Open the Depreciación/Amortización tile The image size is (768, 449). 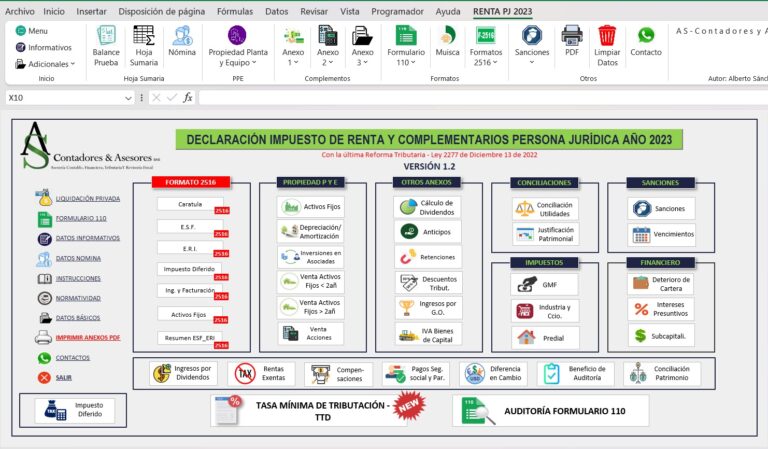point(311,232)
